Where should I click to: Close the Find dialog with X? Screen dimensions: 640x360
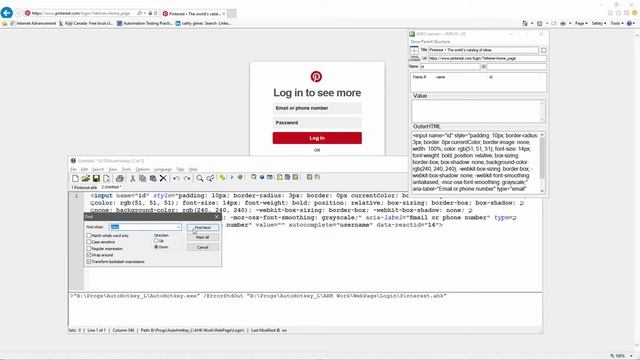217,217
